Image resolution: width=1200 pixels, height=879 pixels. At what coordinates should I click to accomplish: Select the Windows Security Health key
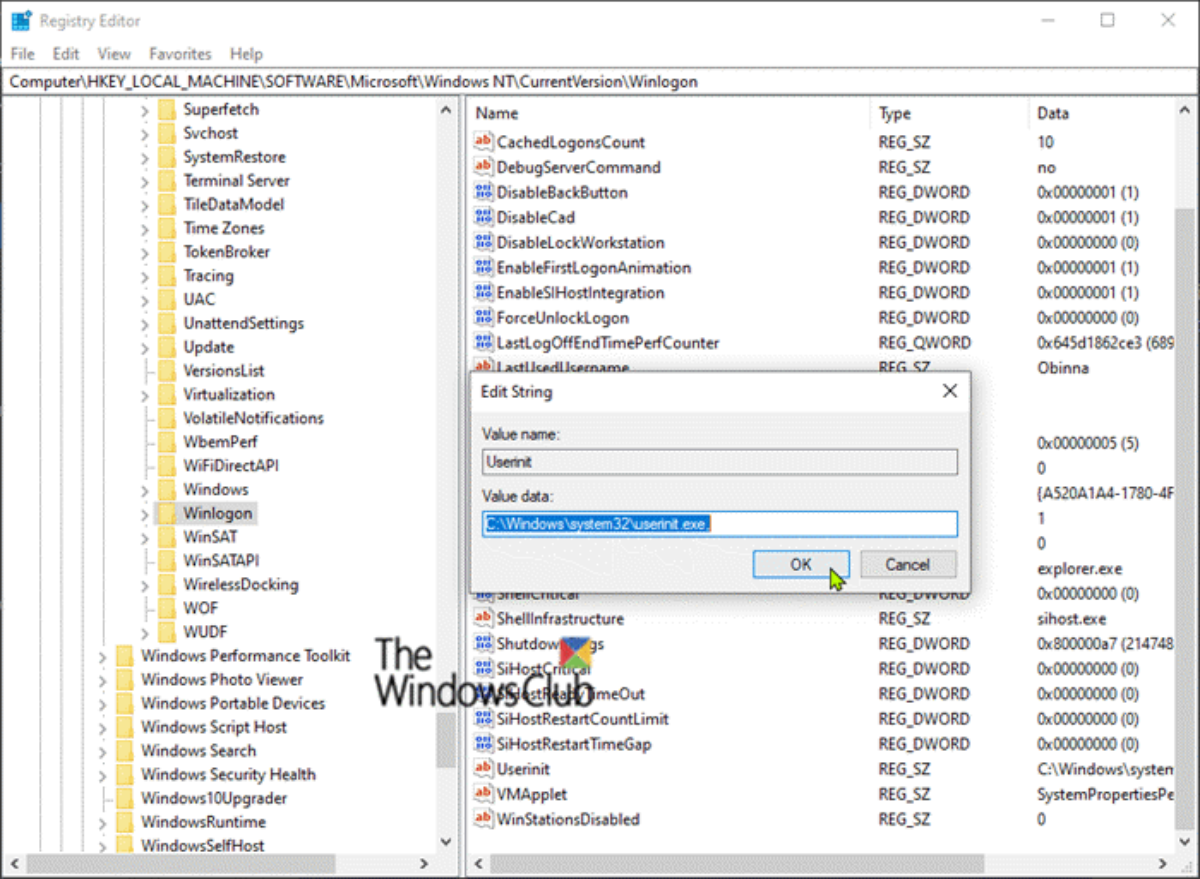pos(228,774)
